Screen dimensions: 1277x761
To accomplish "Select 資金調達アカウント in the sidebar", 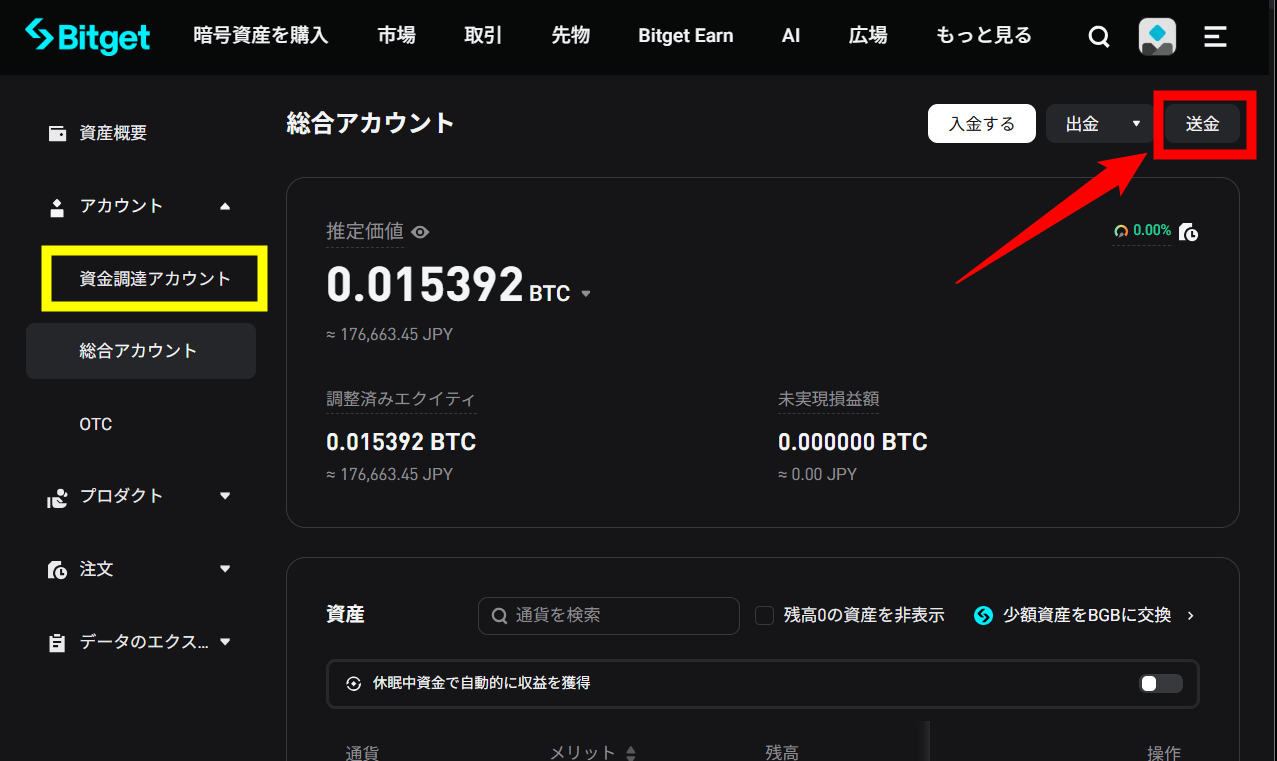I will [x=155, y=279].
